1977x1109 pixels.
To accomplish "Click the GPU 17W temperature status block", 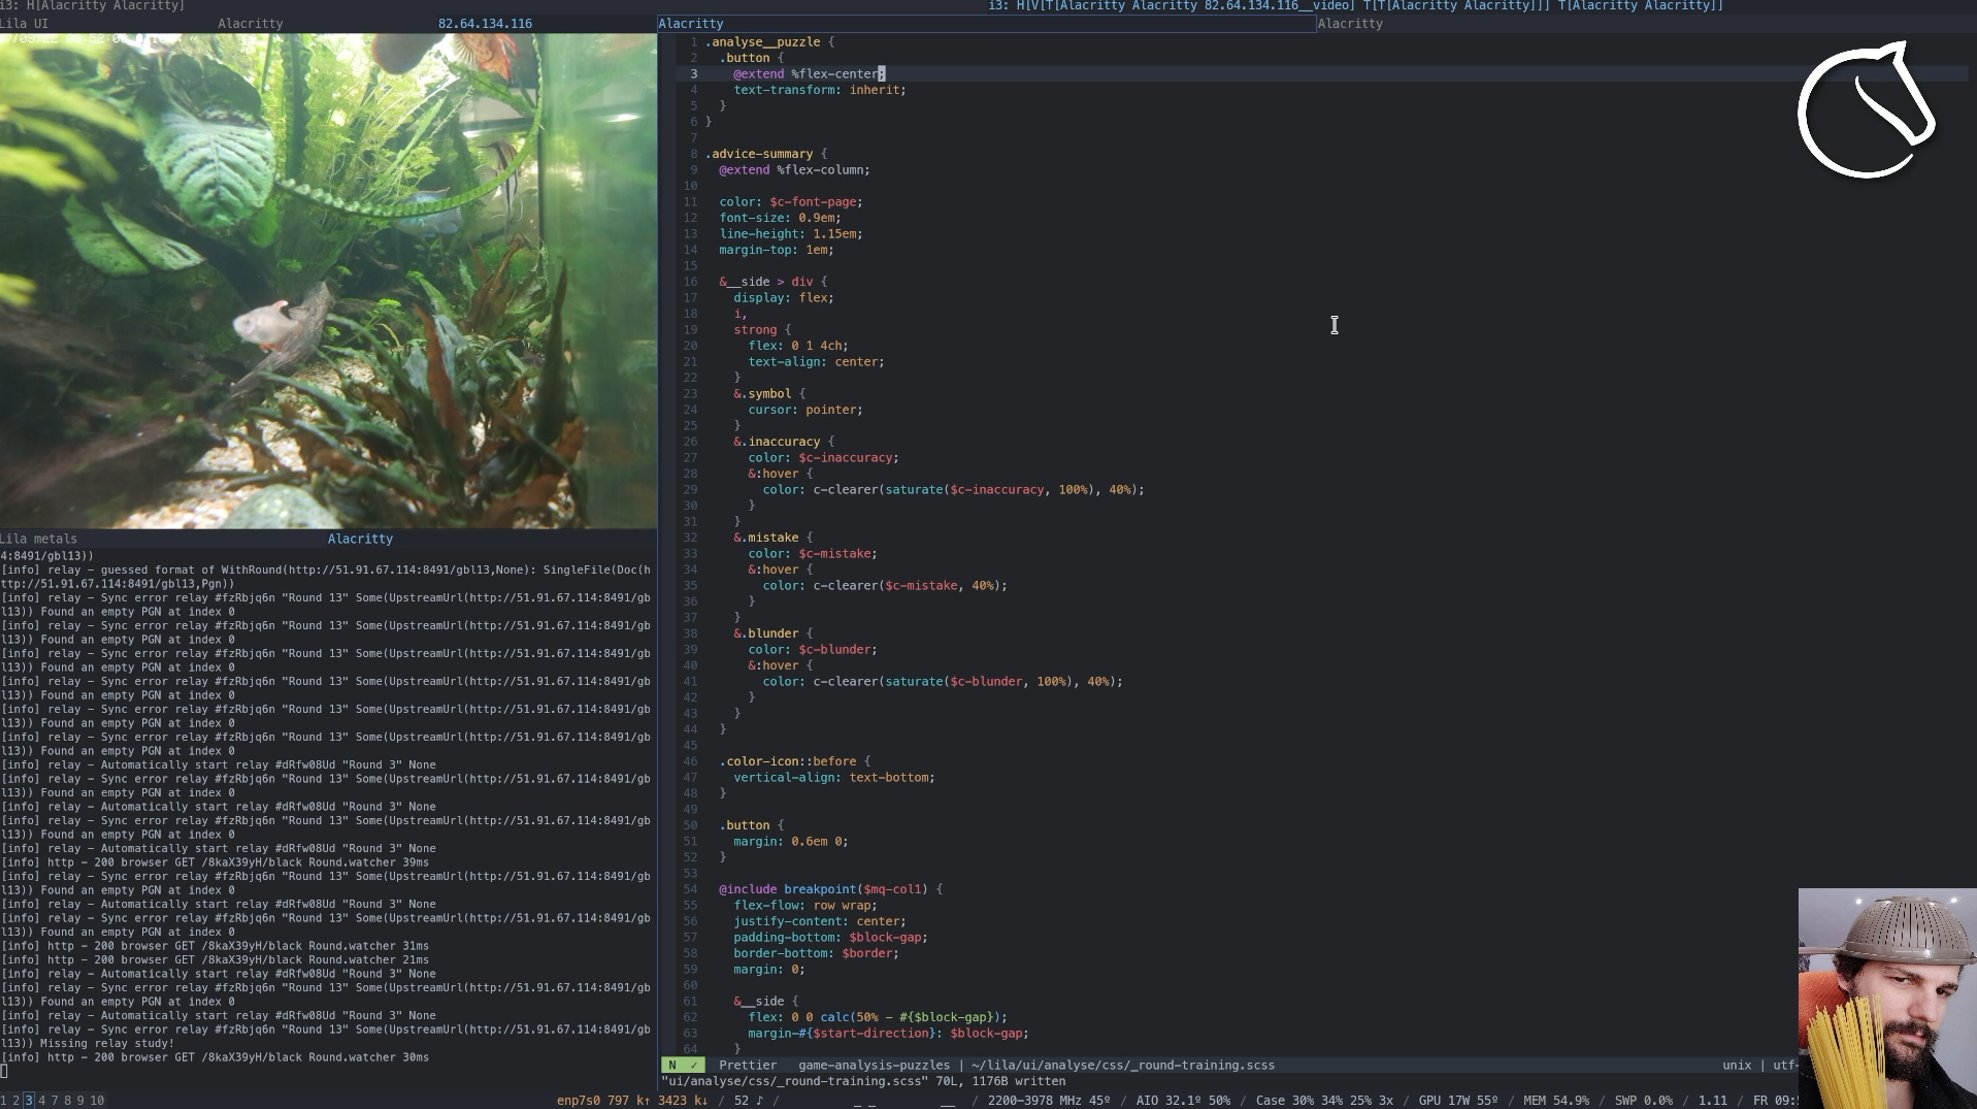I will point(1457,1100).
